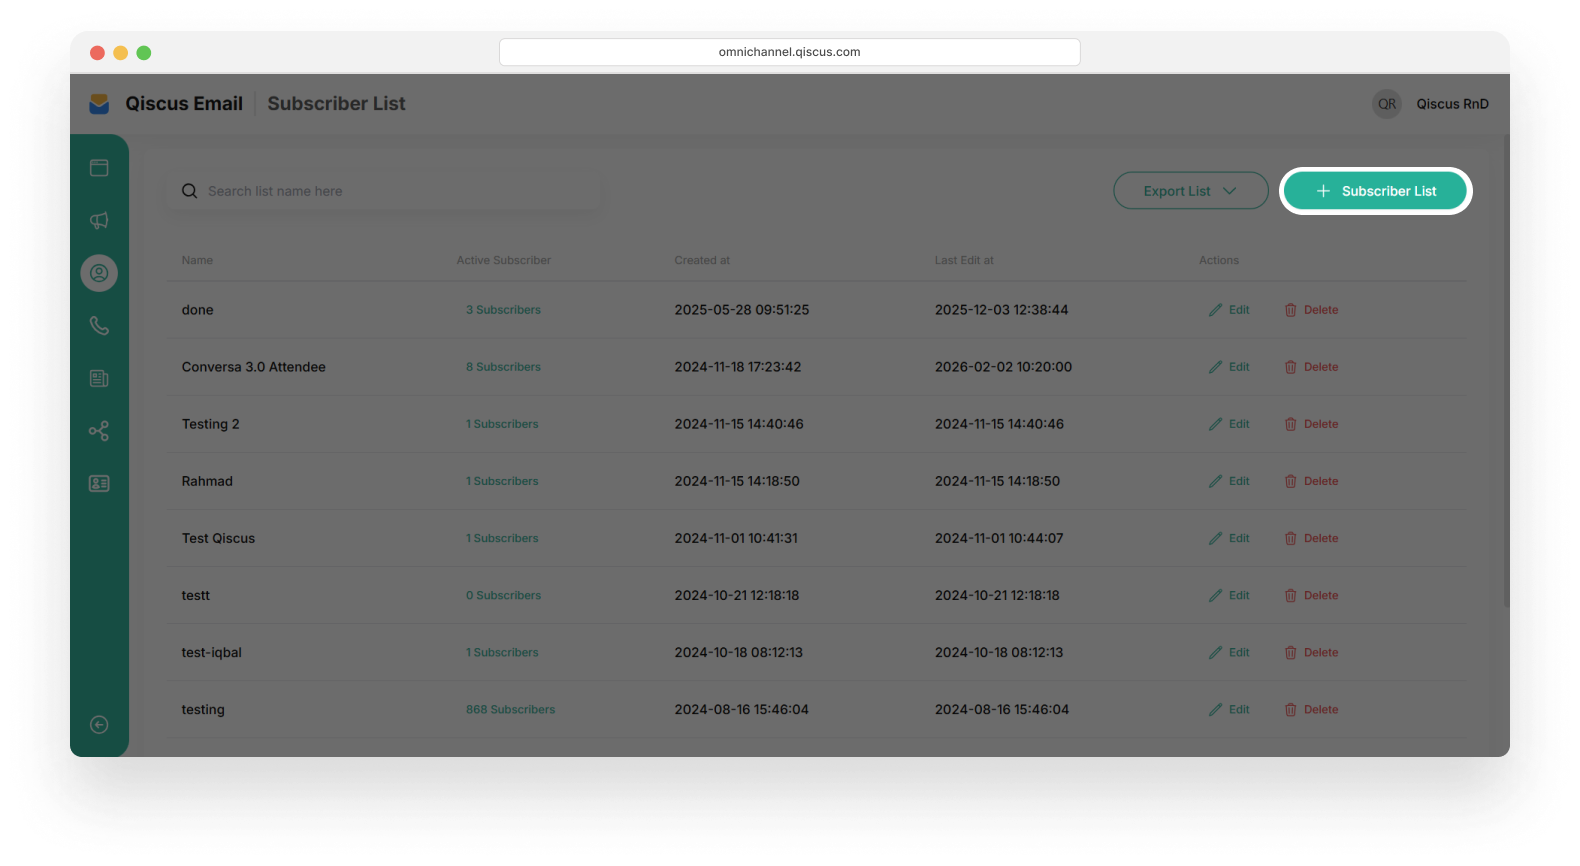
Task: View 3 Subscribers of the done list
Action: tap(503, 310)
